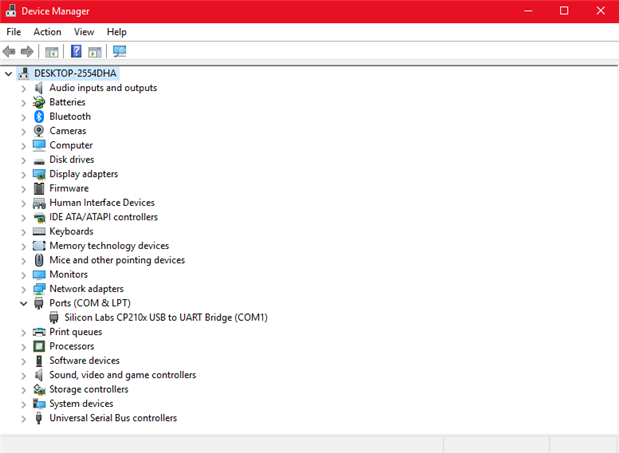Expand the Bluetooth category arrow
The height and width of the screenshot is (453, 619).
24,117
